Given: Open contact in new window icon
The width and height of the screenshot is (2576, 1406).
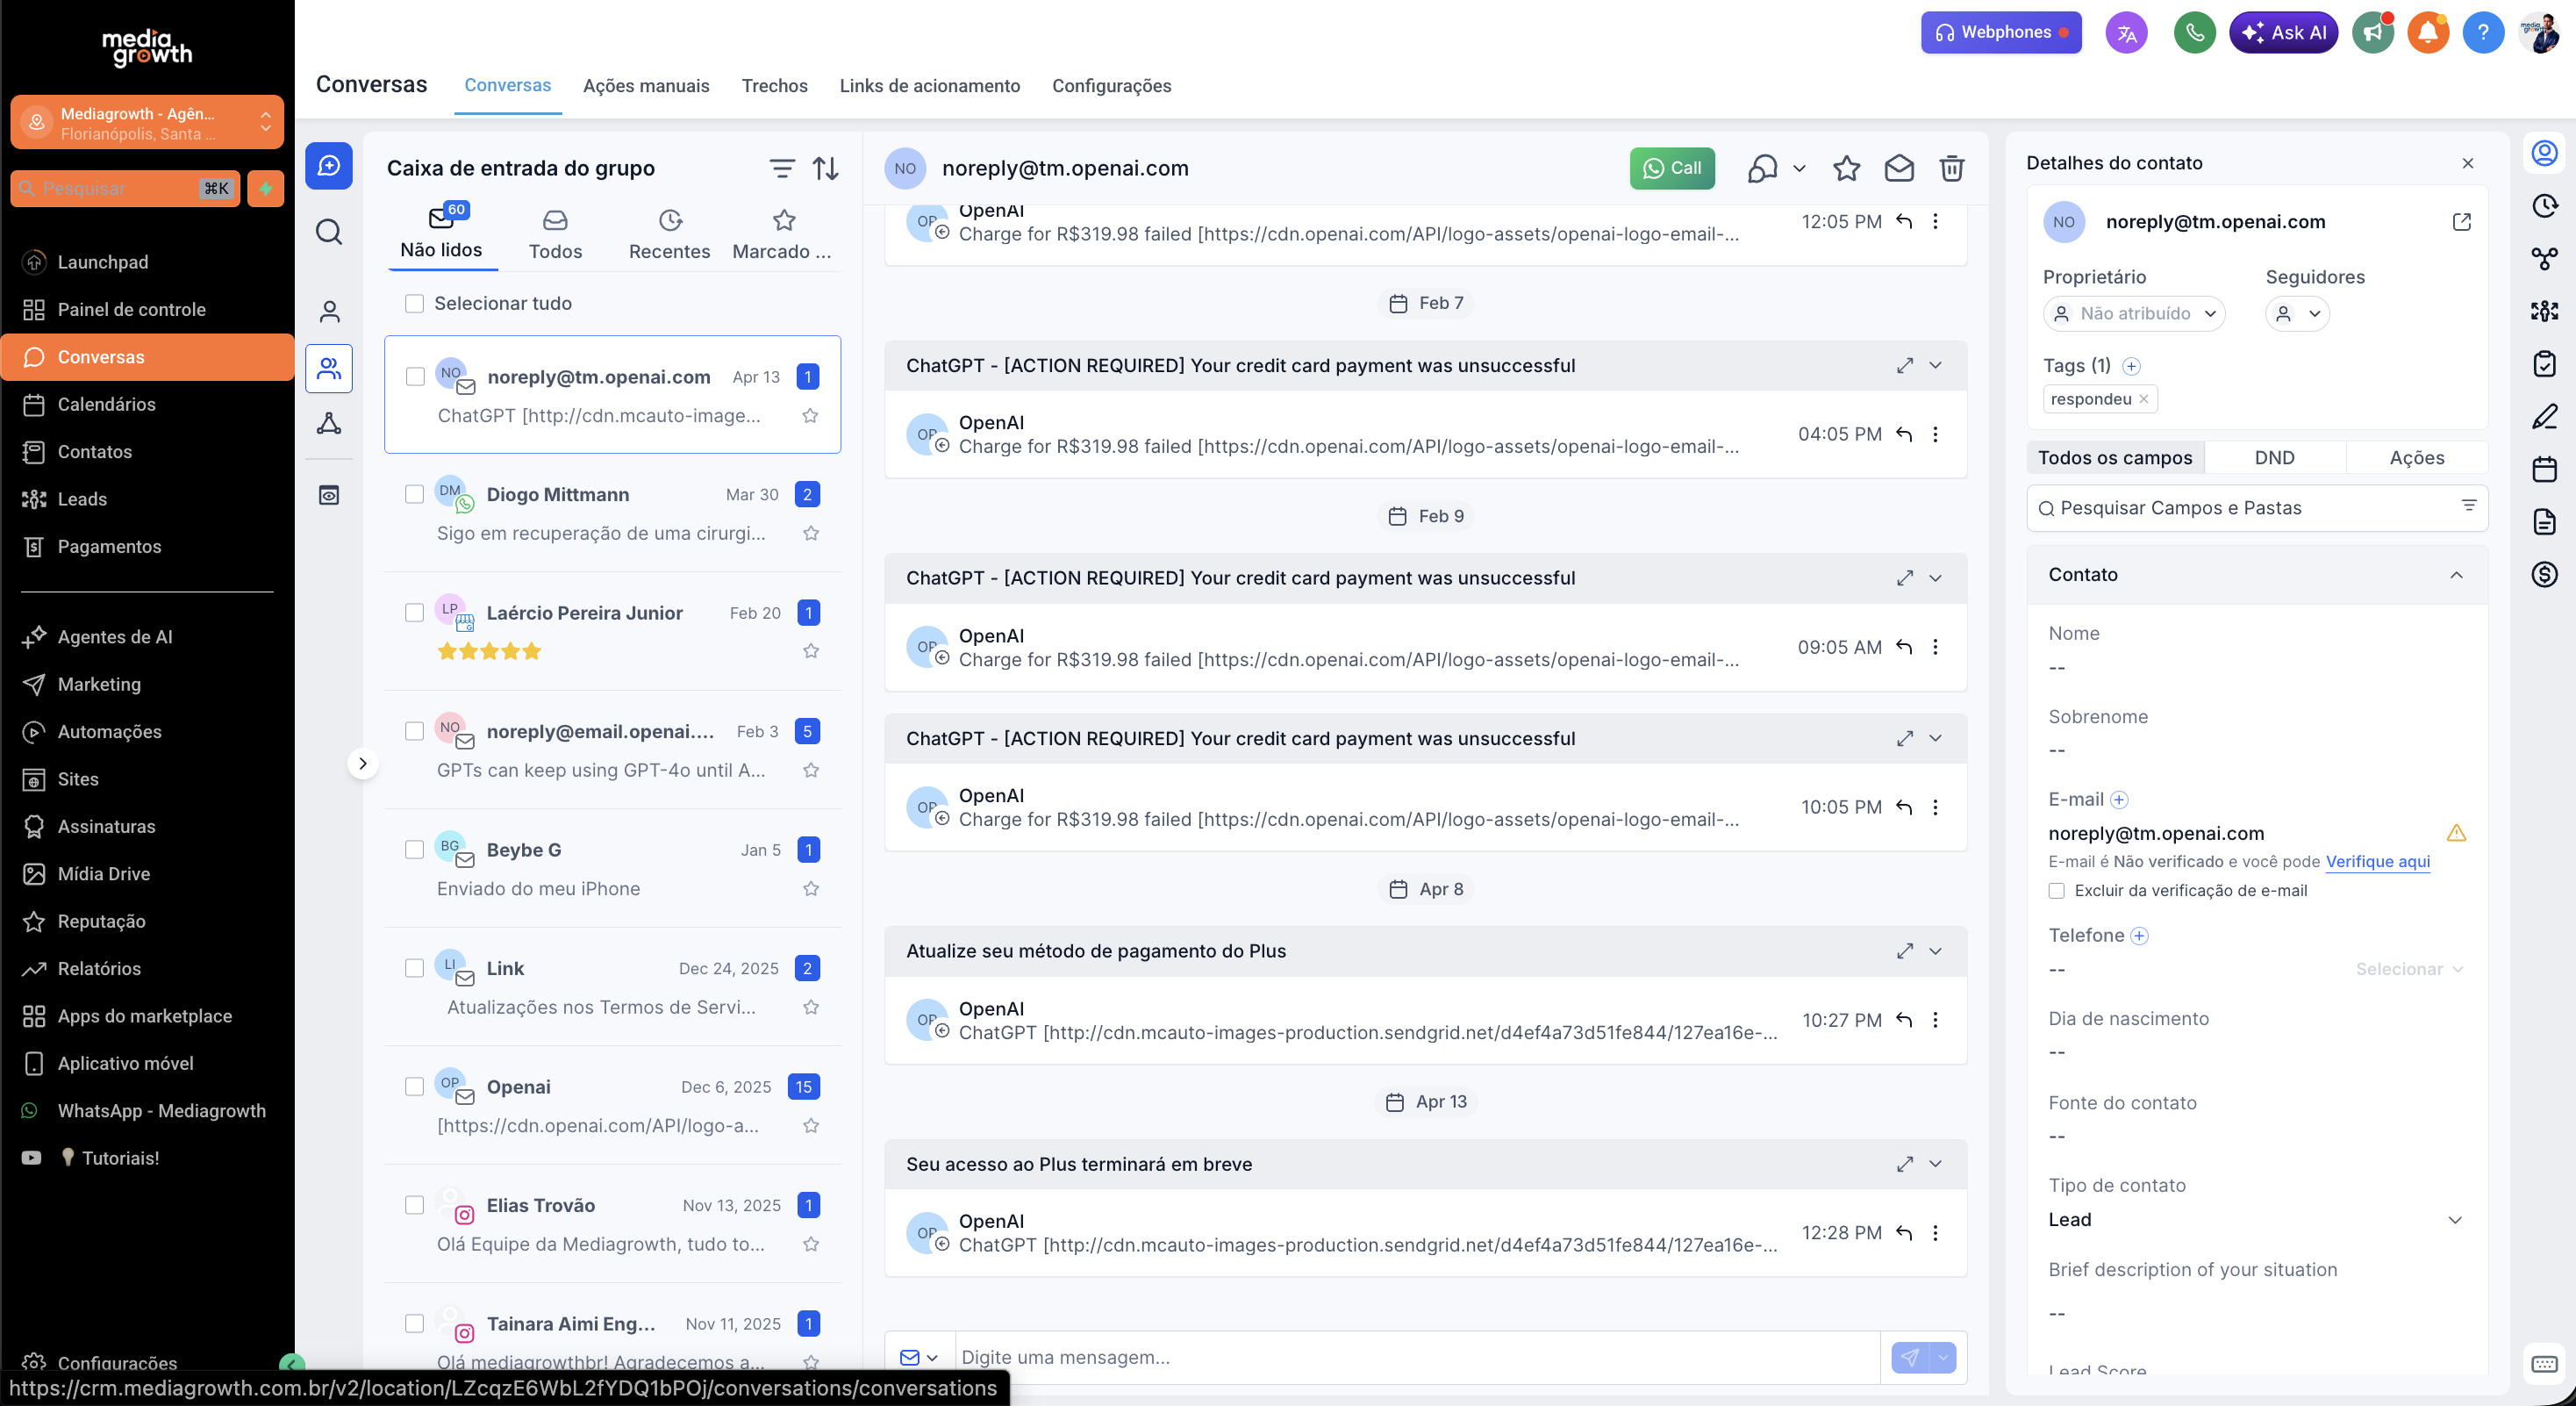Looking at the screenshot, I should 2461,222.
